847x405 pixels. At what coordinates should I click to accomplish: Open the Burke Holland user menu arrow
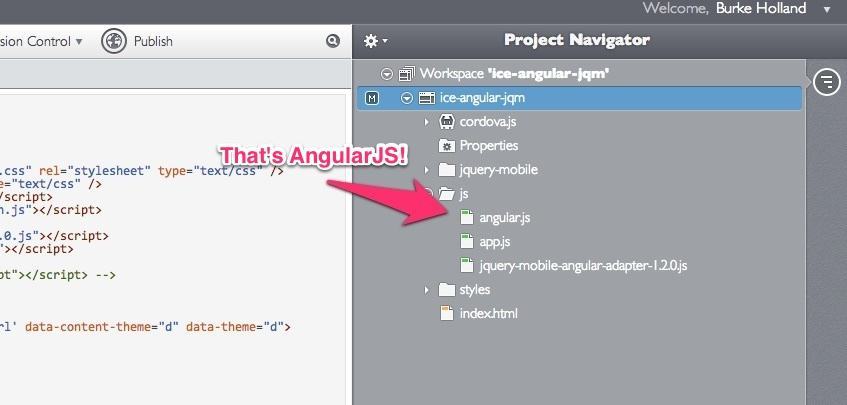(827, 9)
